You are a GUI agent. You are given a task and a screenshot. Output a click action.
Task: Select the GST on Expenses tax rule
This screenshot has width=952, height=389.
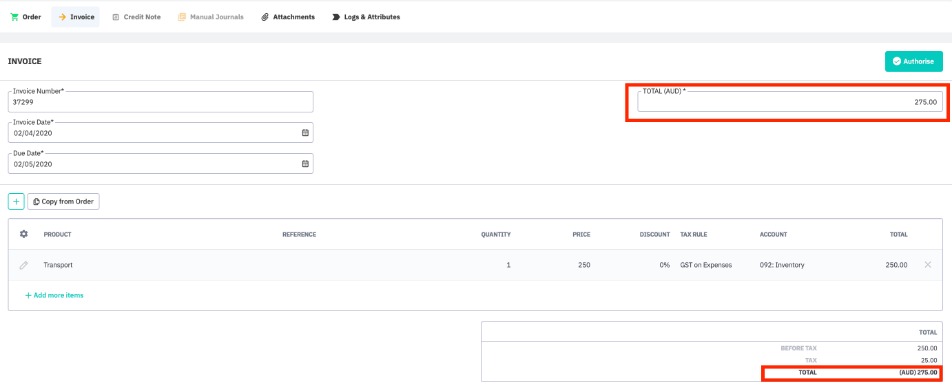(706, 265)
